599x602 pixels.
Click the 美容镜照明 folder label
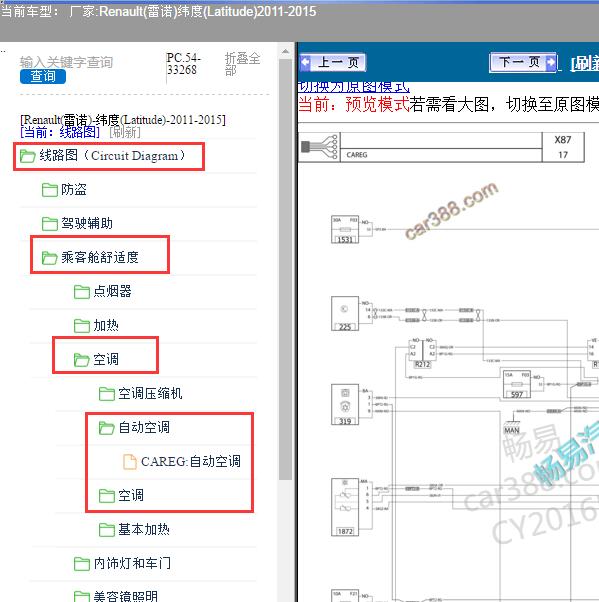click(126, 596)
